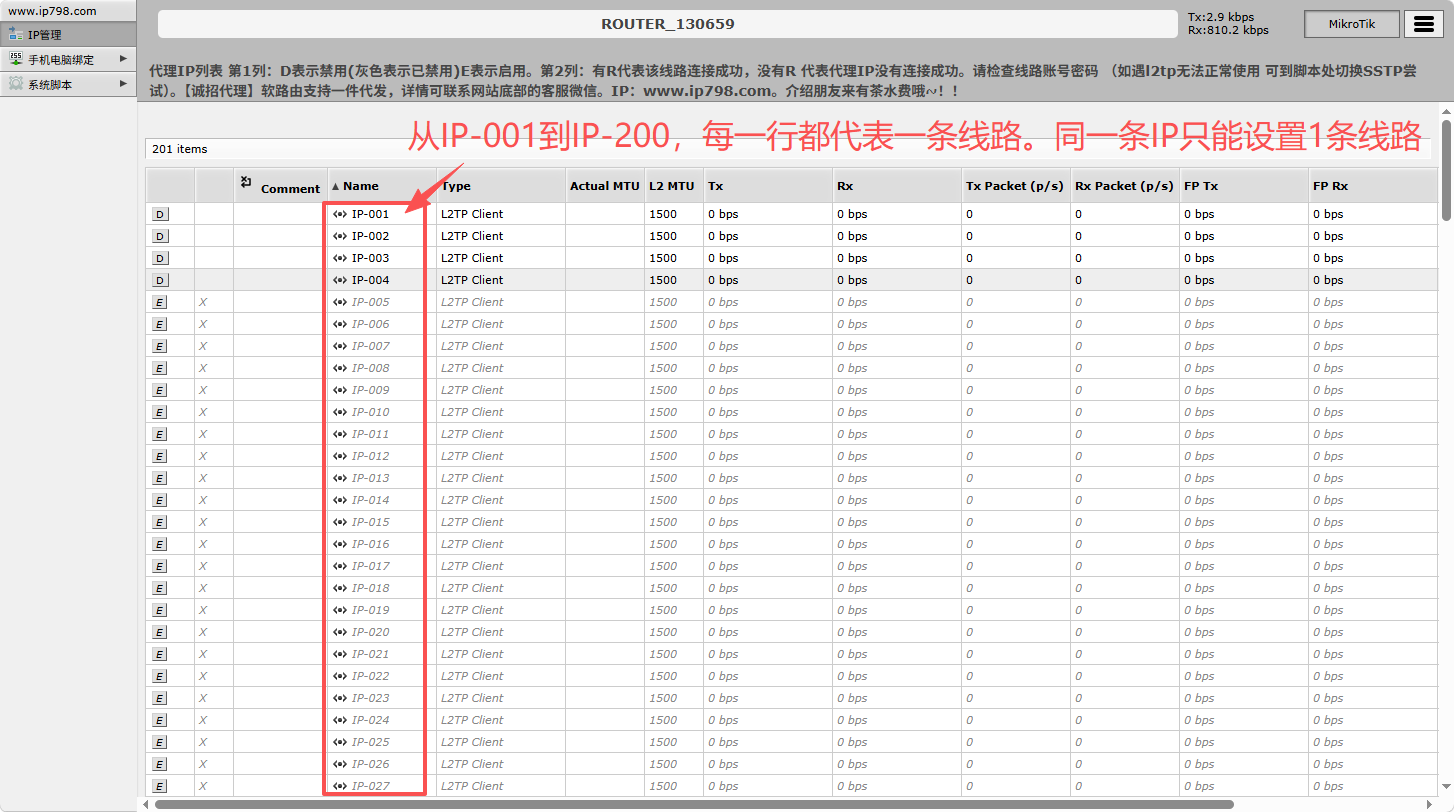Click the interface icon beside IP-013

tap(340, 478)
